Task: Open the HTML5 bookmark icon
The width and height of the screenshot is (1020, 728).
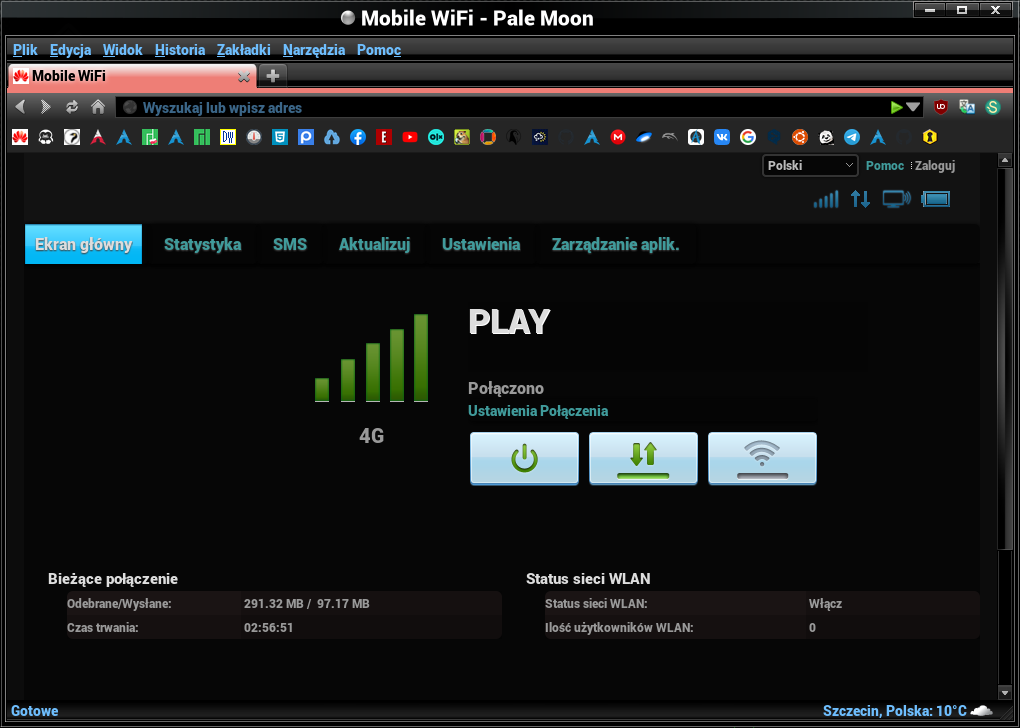Action: point(280,137)
